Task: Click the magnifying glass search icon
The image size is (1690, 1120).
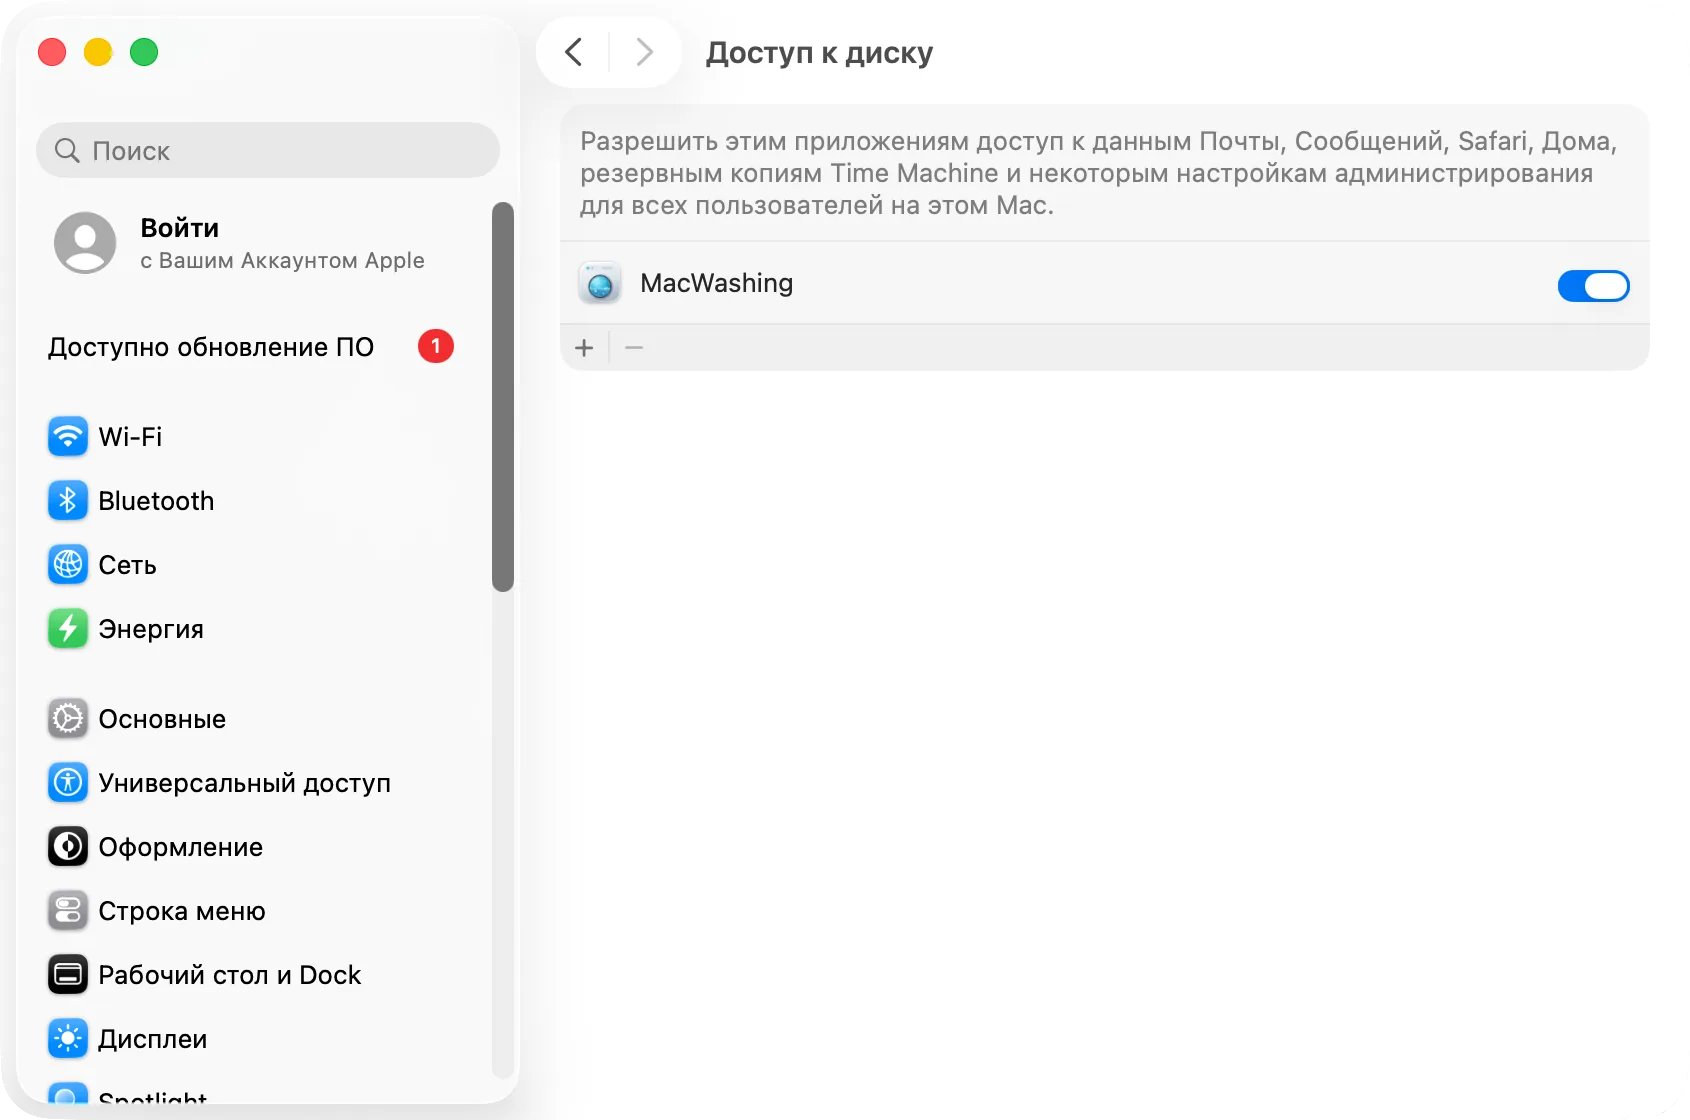Action: coord(67,151)
